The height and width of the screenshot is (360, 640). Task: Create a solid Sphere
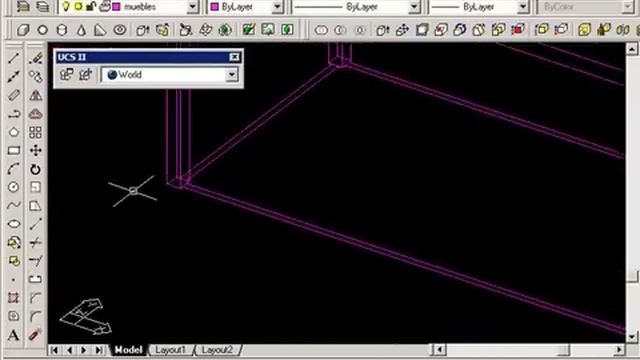pyautogui.click(x=42, y=30)
